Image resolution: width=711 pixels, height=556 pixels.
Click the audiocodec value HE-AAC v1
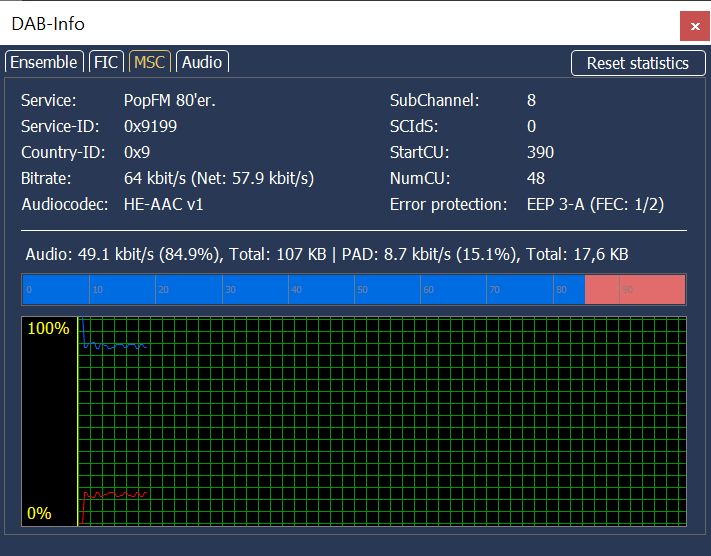click(163, 204)
